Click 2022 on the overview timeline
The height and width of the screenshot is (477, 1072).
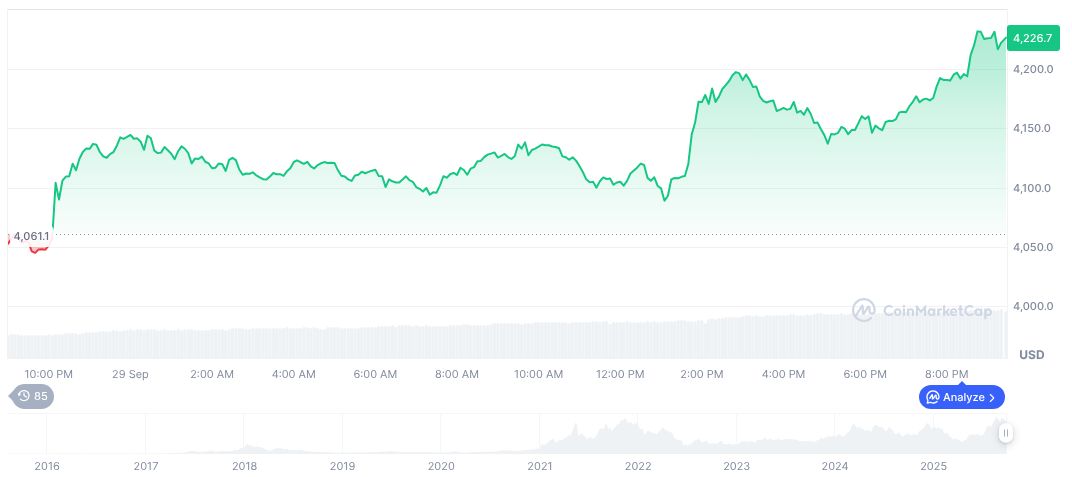pyautogui.click(x=638, y=466)
